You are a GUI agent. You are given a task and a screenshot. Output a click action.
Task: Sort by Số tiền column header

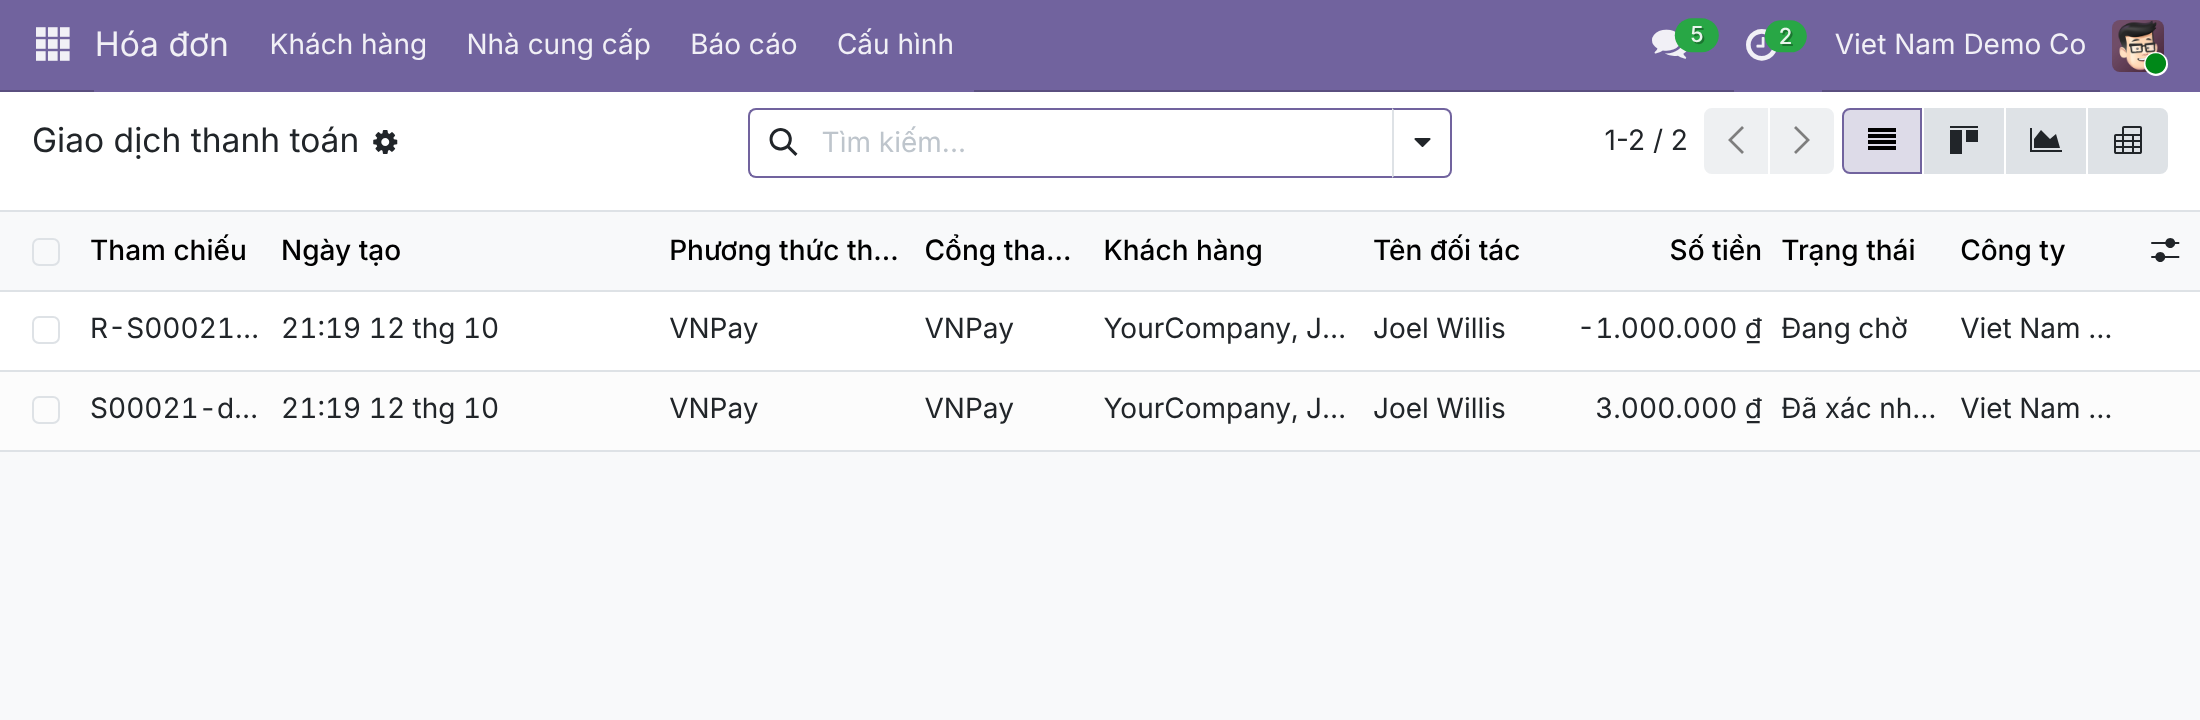point(1715,250)
